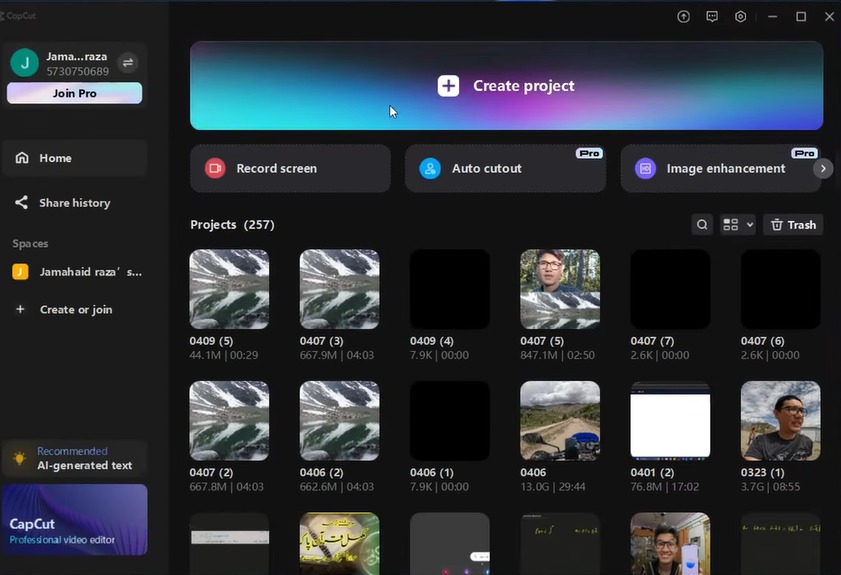Click the blue Auto cutout icon

pos(430,168)
